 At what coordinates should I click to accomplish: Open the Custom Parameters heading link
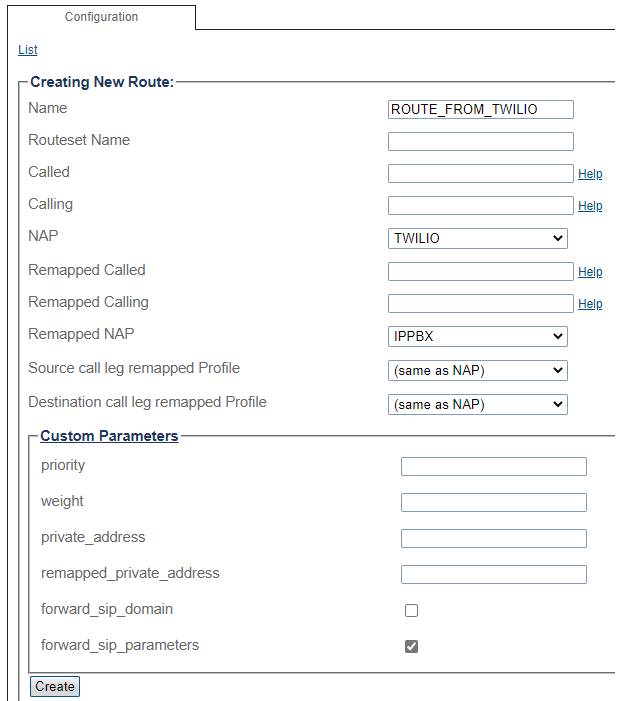[109, 436]
